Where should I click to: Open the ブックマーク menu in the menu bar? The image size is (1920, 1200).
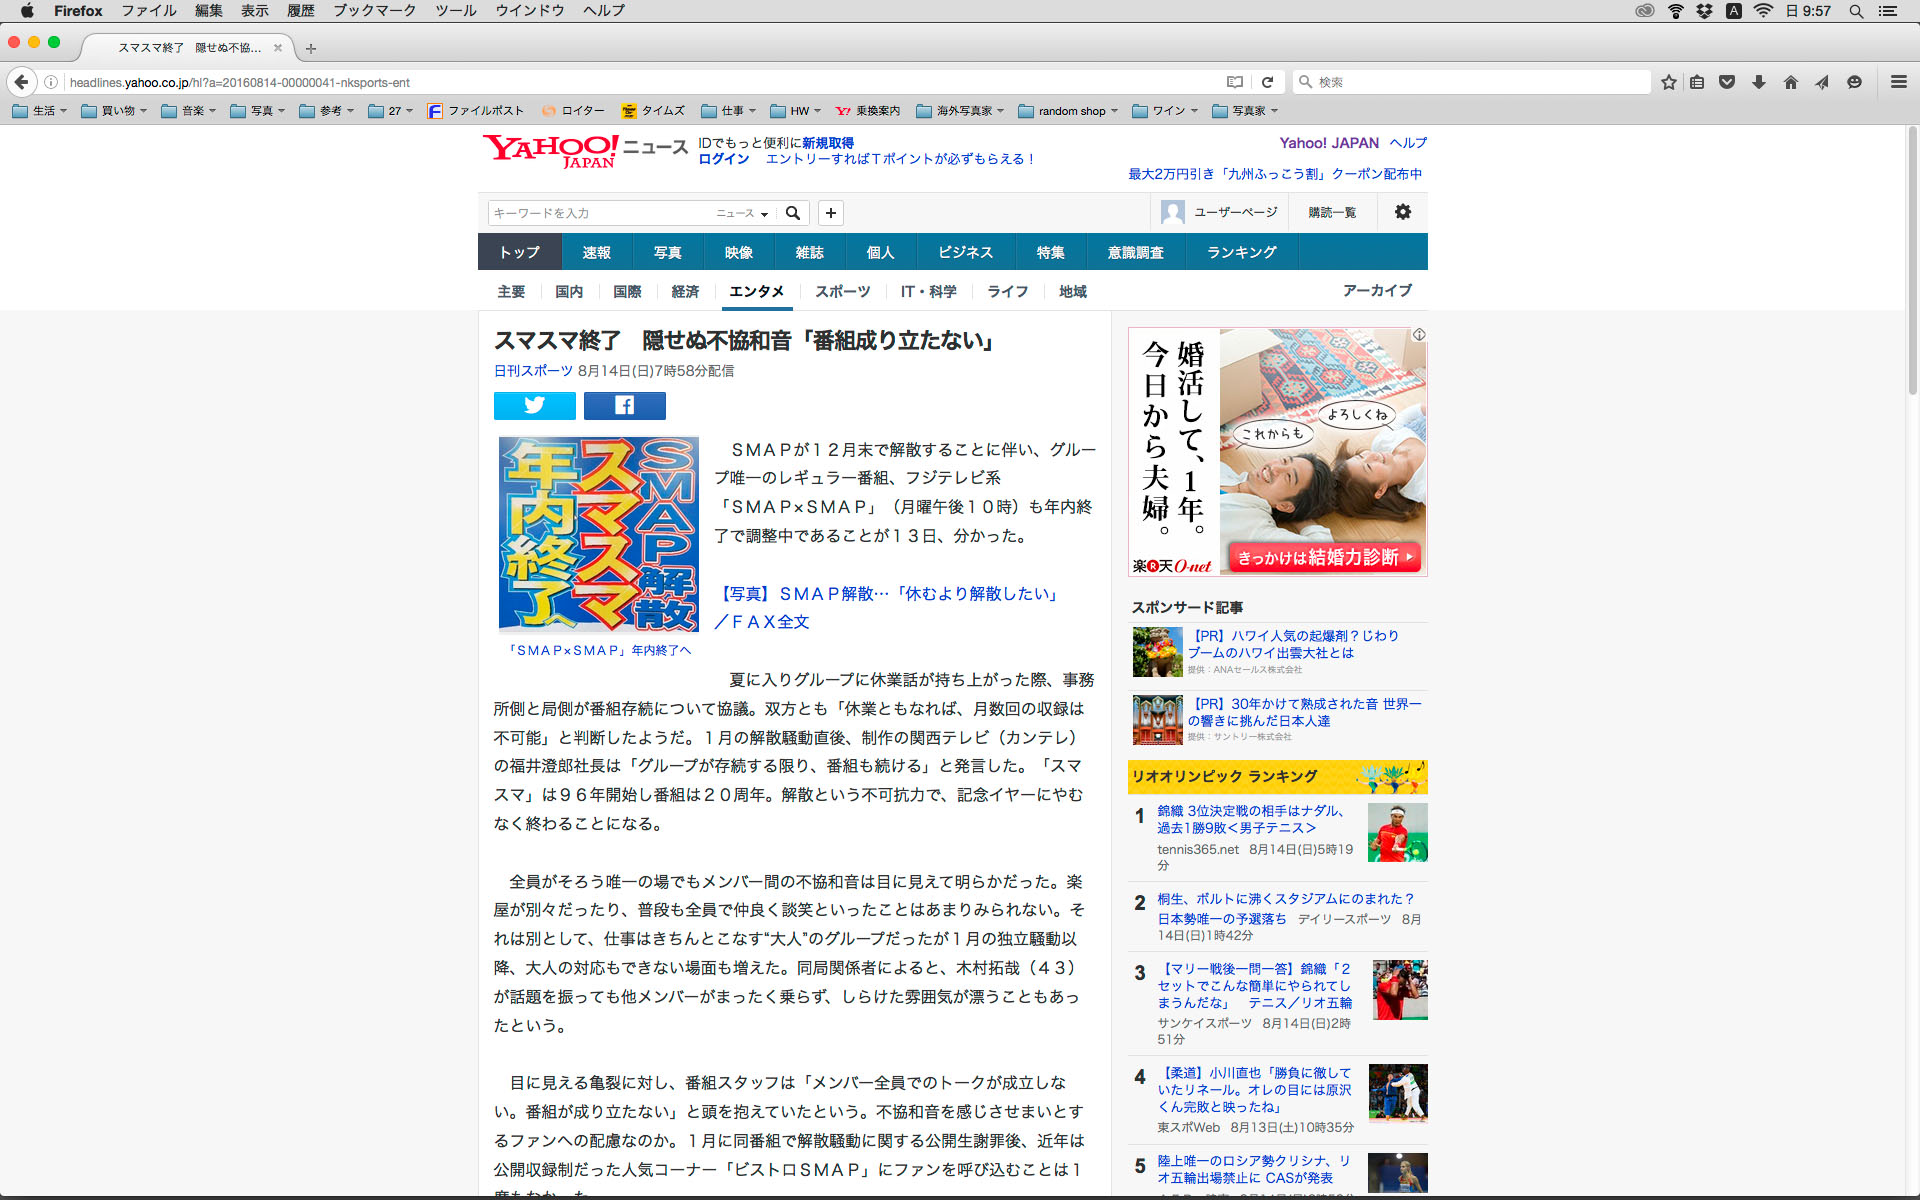tap(374, 11)
